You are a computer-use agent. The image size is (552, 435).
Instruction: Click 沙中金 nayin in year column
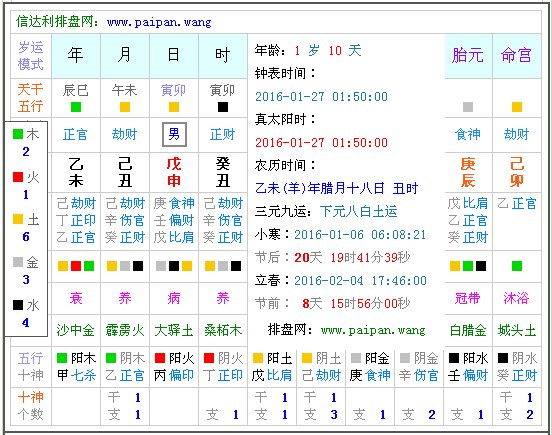coord(76,330)
